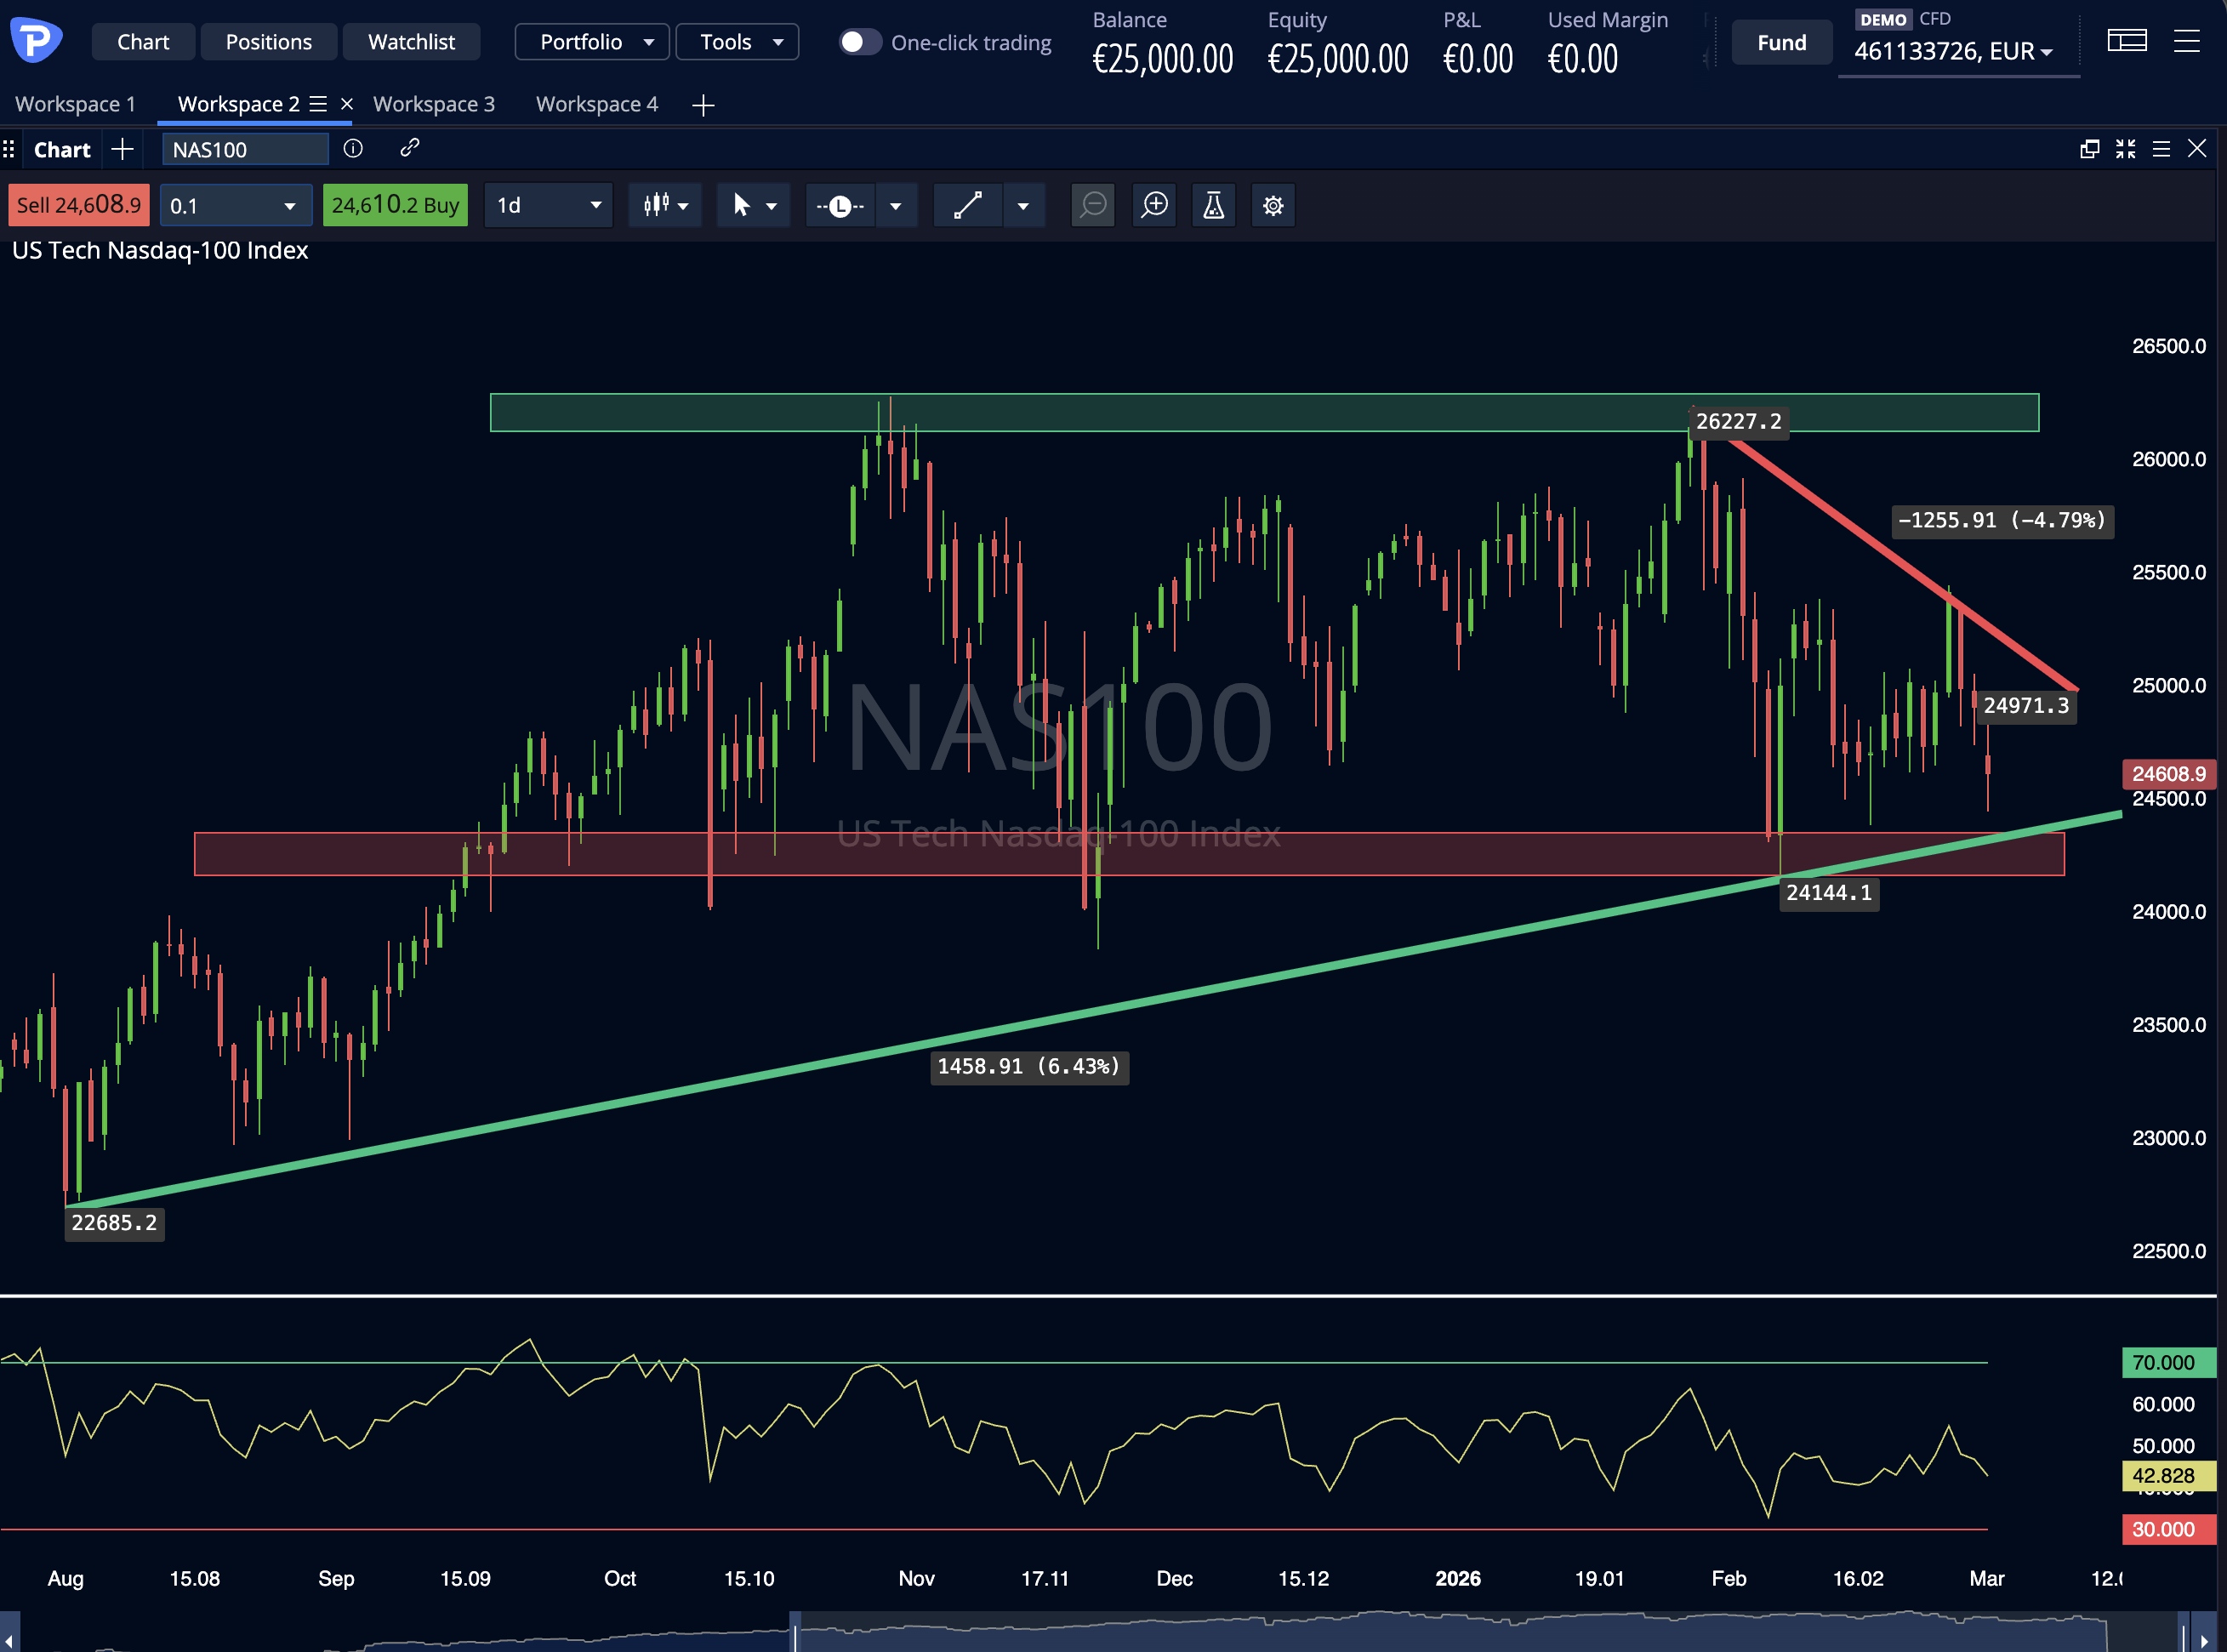Select the trend line drawing tool
Screen dimensions: 2227x1652
[967, 205]
